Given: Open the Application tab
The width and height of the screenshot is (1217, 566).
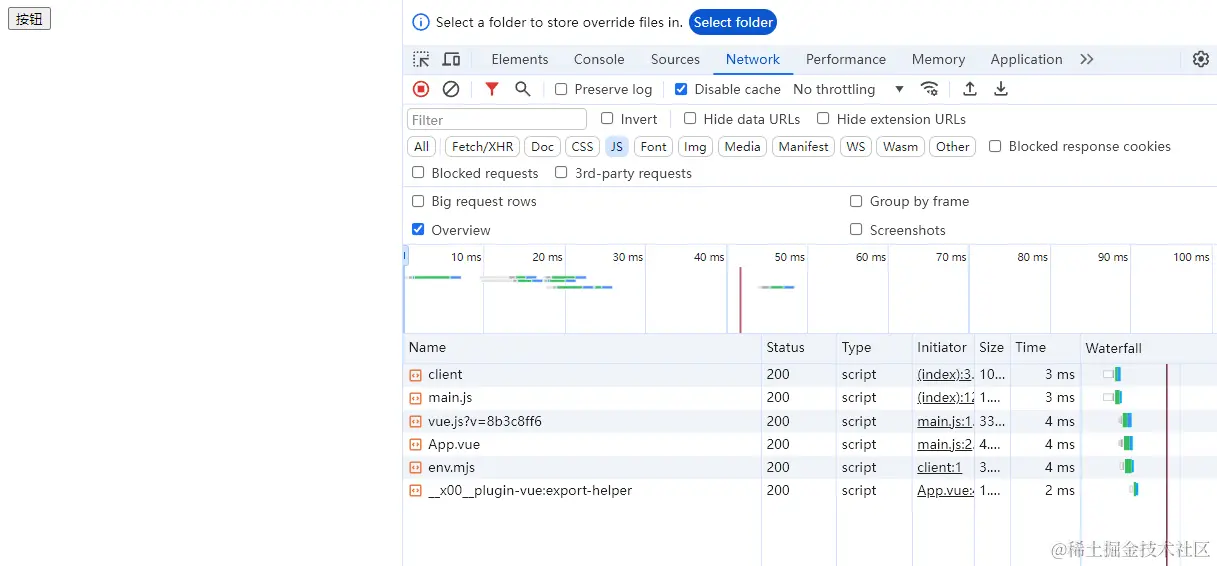Looking at the screenshot, I should pyautogui.click(x=1026, y=59).
